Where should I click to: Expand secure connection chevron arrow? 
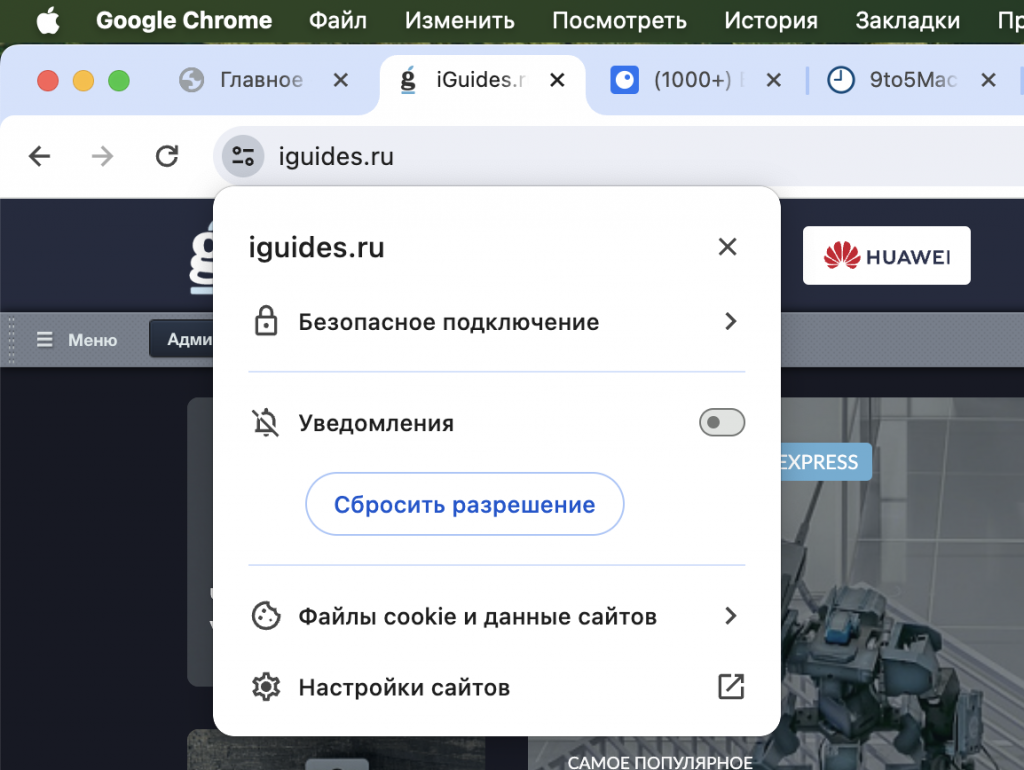pos(731,321)
